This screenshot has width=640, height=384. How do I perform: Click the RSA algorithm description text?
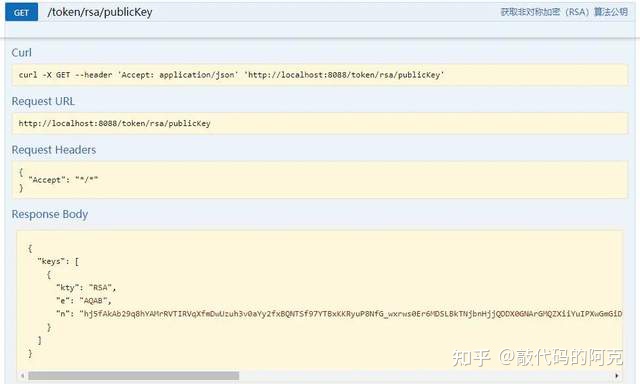point(564,12)
